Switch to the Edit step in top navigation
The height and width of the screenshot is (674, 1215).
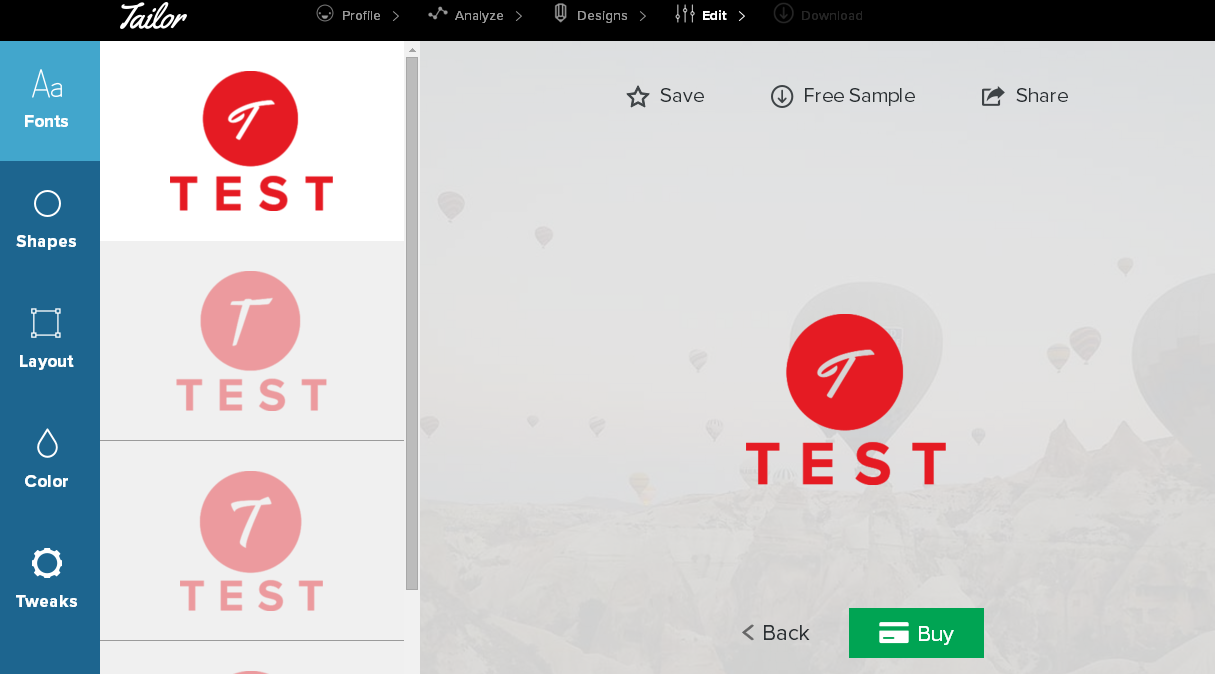click(x=714, y=16)
